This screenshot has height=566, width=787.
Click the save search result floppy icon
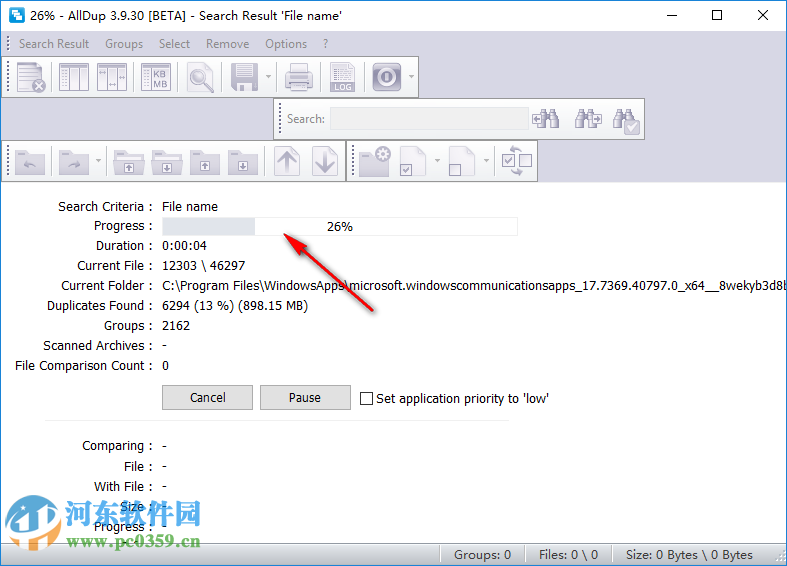[244, 77]
